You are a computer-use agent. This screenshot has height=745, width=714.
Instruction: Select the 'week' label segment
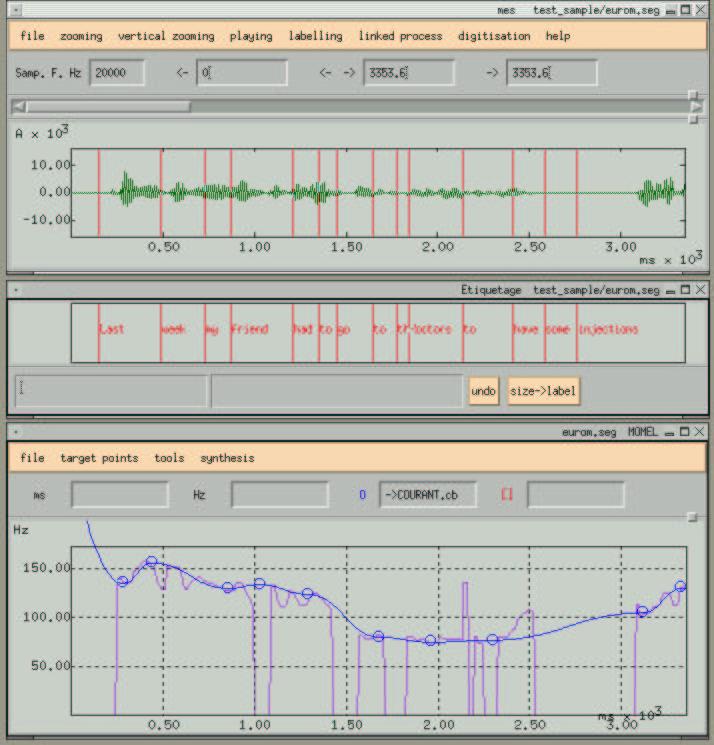(173, 329)
